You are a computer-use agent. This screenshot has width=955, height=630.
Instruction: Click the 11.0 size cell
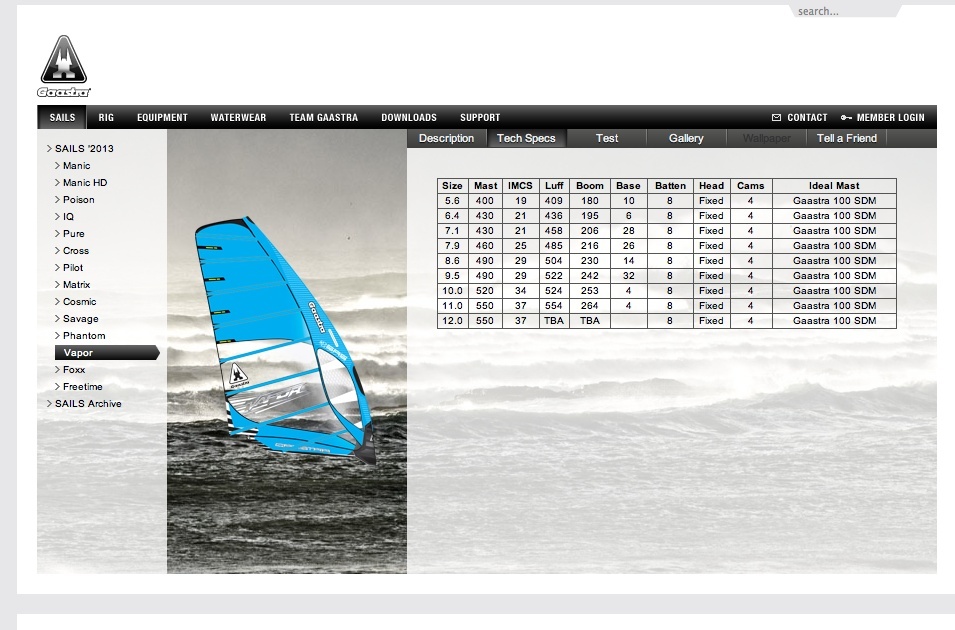pyautogui.click(x=453, y=306)
